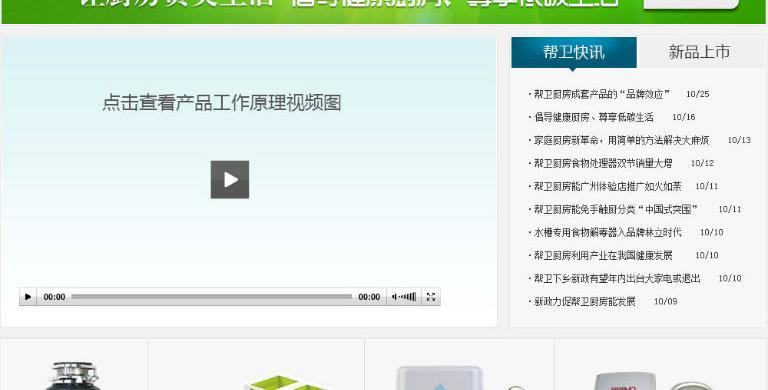Toggle fullscreen on the video player
Screen dimensions: 768x390
(431, 297)
